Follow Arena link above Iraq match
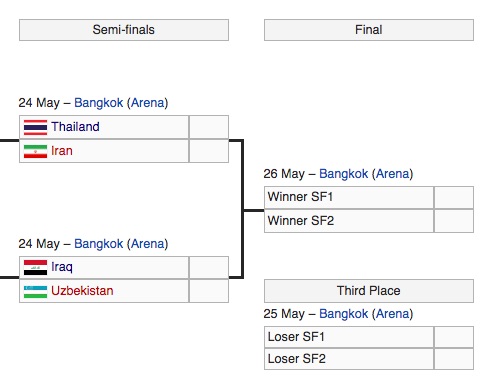The width and height of the screenshot is (500, 383). tap(148, 244)
